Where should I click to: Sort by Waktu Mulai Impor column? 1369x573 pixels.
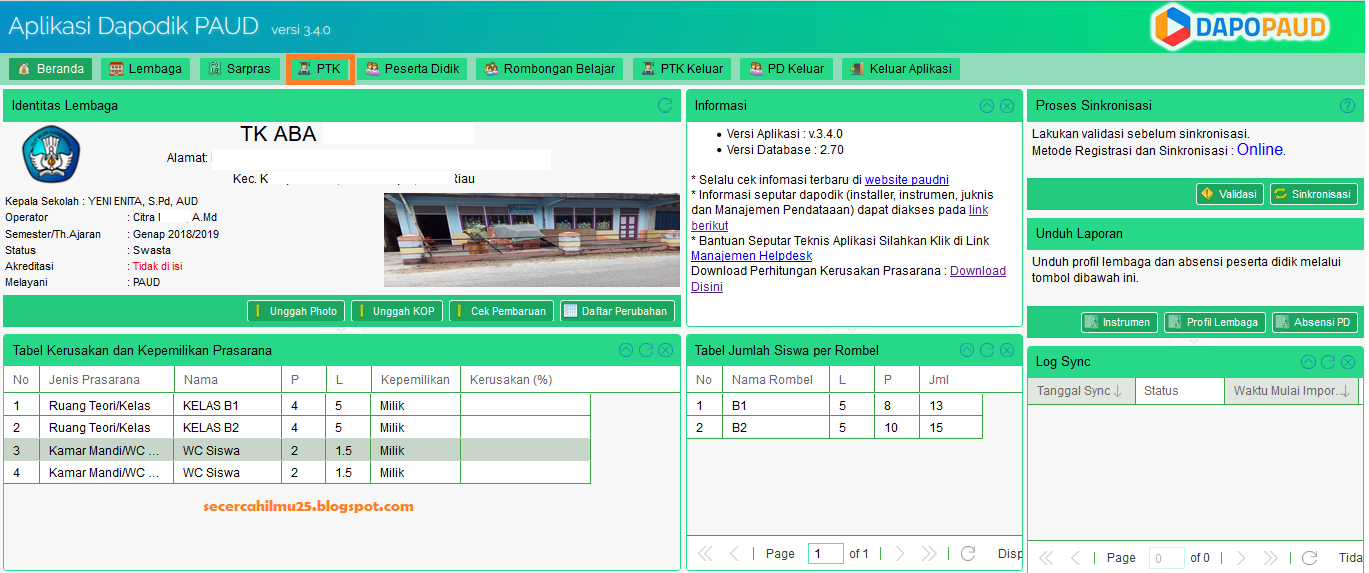1291,391
